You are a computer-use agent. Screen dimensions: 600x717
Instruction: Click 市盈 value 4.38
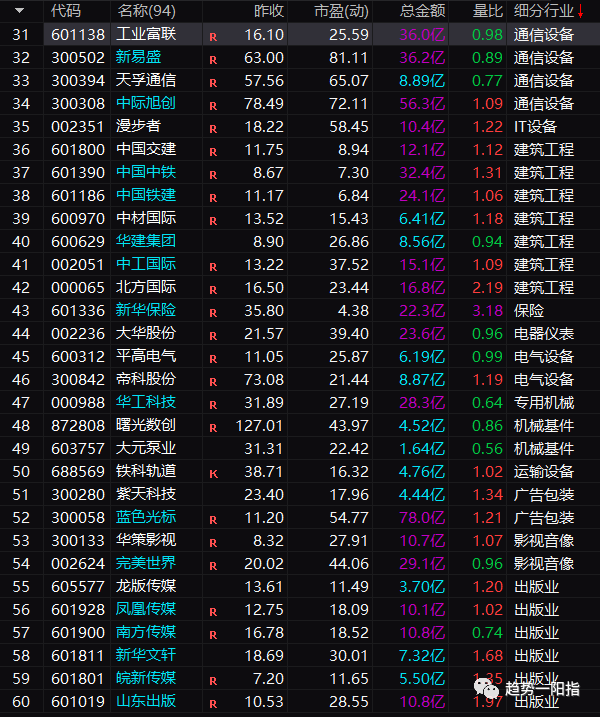click(353, 311)
